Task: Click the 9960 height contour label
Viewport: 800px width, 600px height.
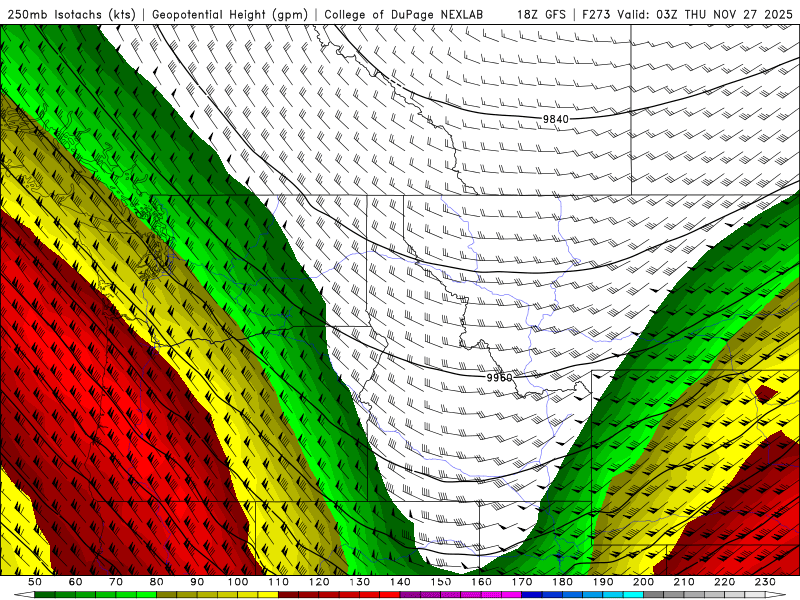Action: click(x=499, y=378)
